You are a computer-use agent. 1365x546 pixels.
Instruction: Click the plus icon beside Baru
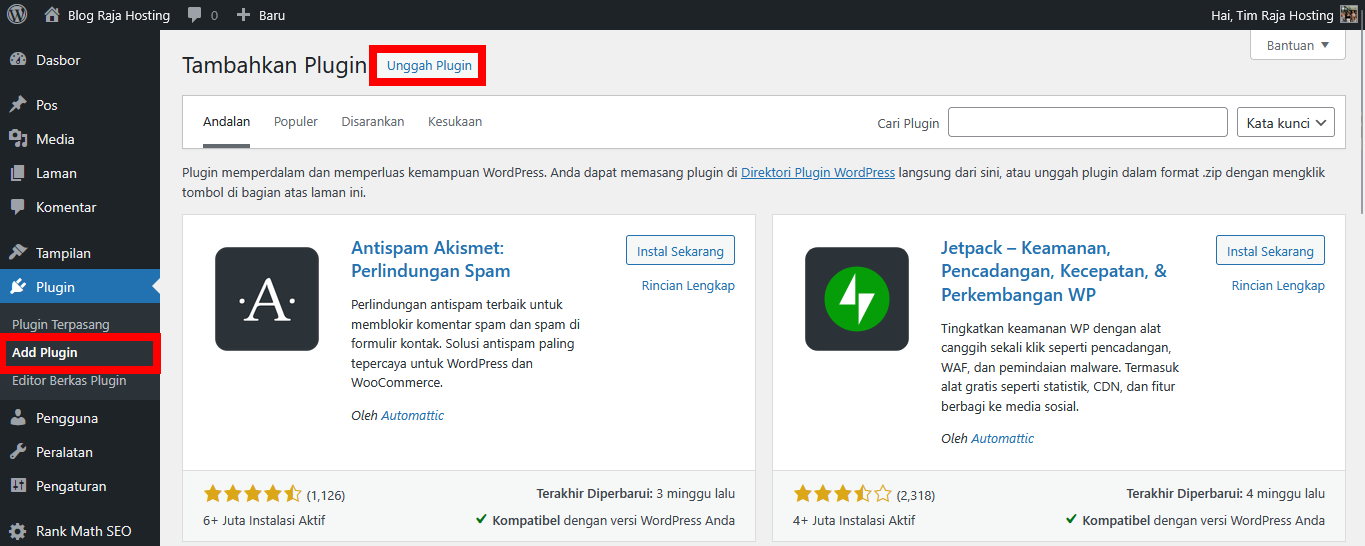243,15
